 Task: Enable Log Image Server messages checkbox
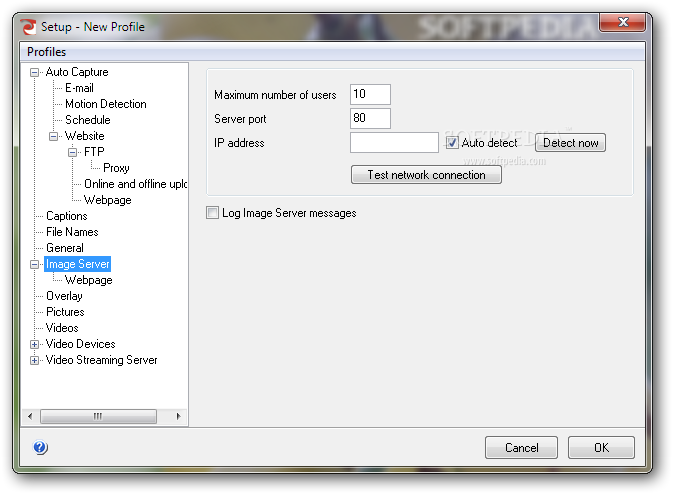[x=212, y=213]
